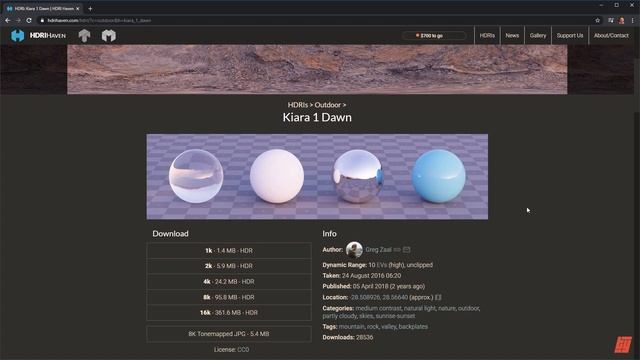Open the Chrome profile avatar
The image size is (640, 360).
pos(622,20)
